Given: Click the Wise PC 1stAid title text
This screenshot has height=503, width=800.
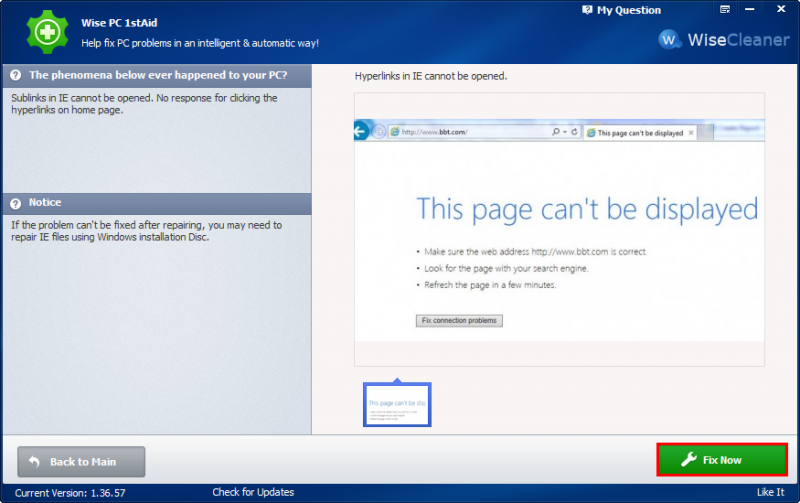Looking at the screenshot, I should (x=119, y=23).
